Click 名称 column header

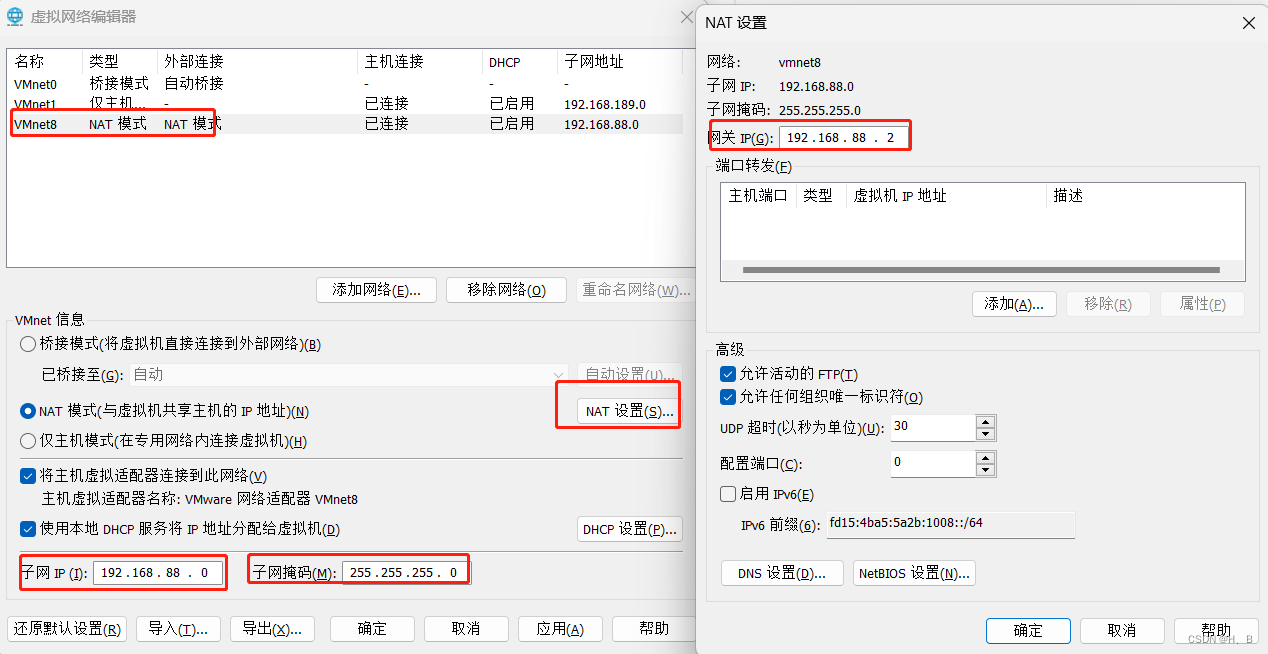[44, 62]
